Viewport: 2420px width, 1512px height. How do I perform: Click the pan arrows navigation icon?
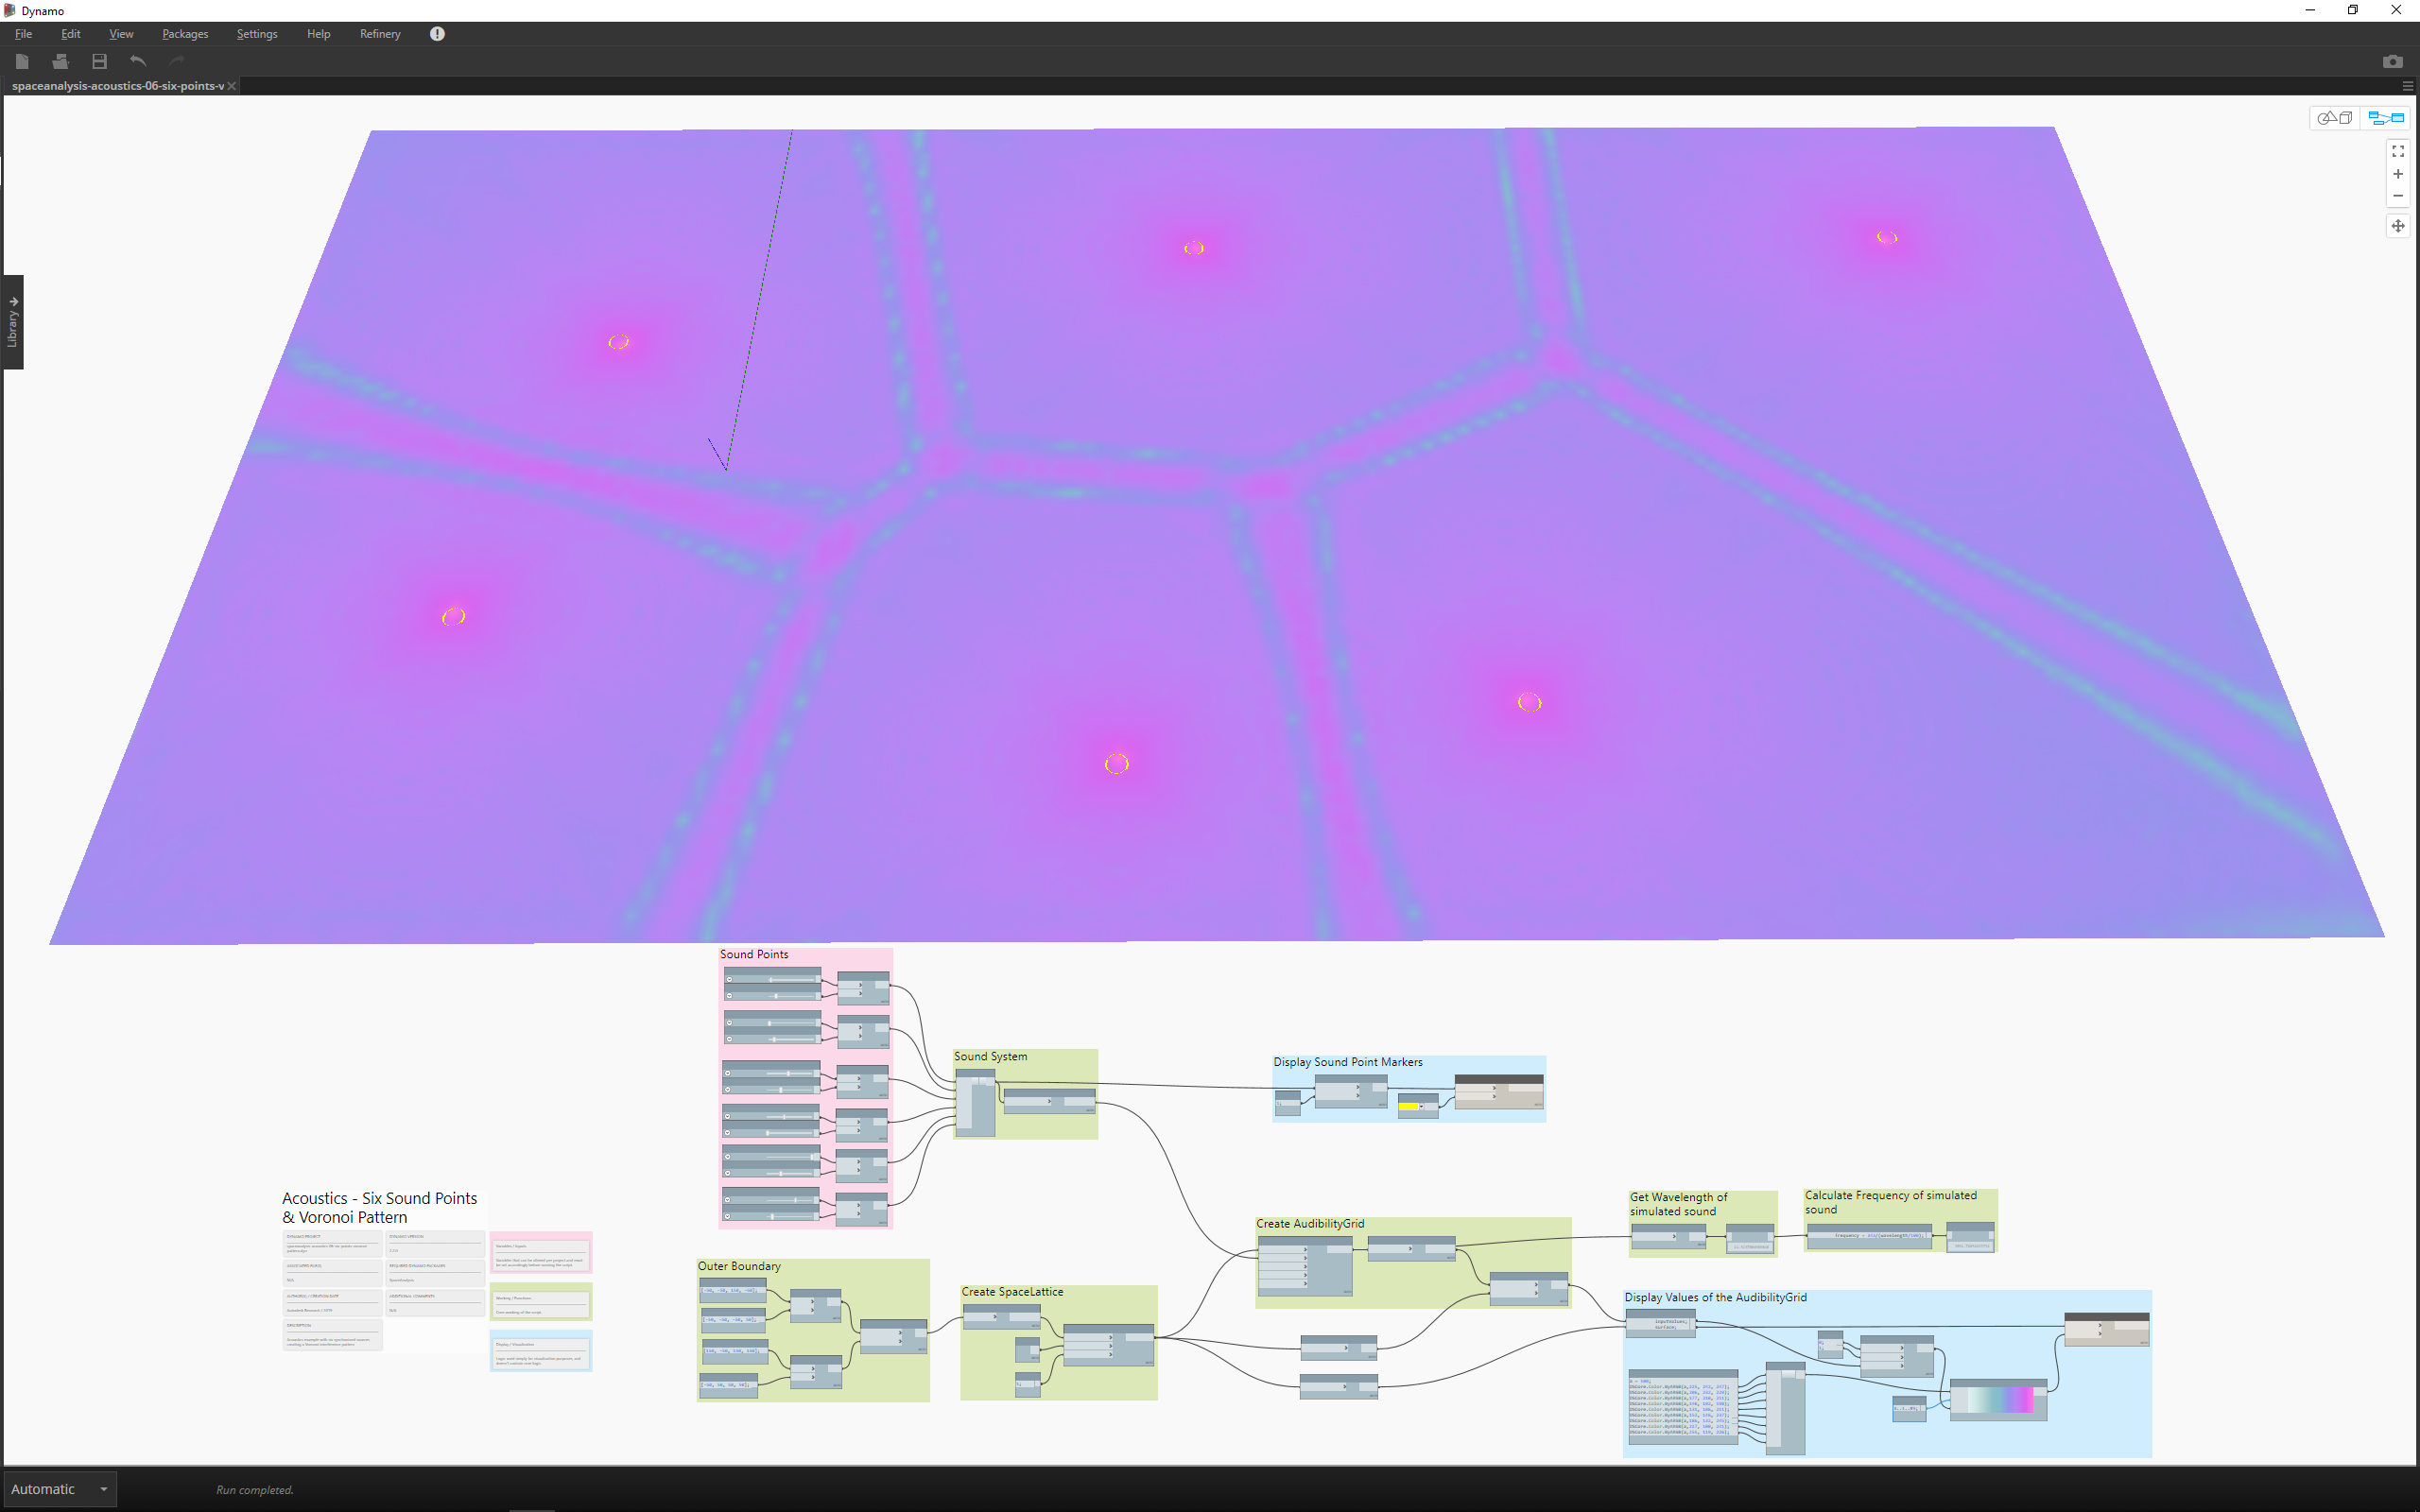[2397, 226]
